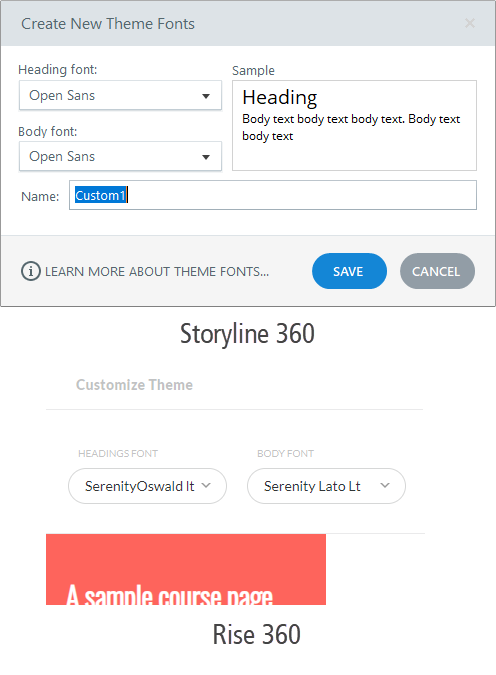Screen dimensions: 496x675
Task: Open Learn More About Theme Fonts link
Action: [157, 272]
